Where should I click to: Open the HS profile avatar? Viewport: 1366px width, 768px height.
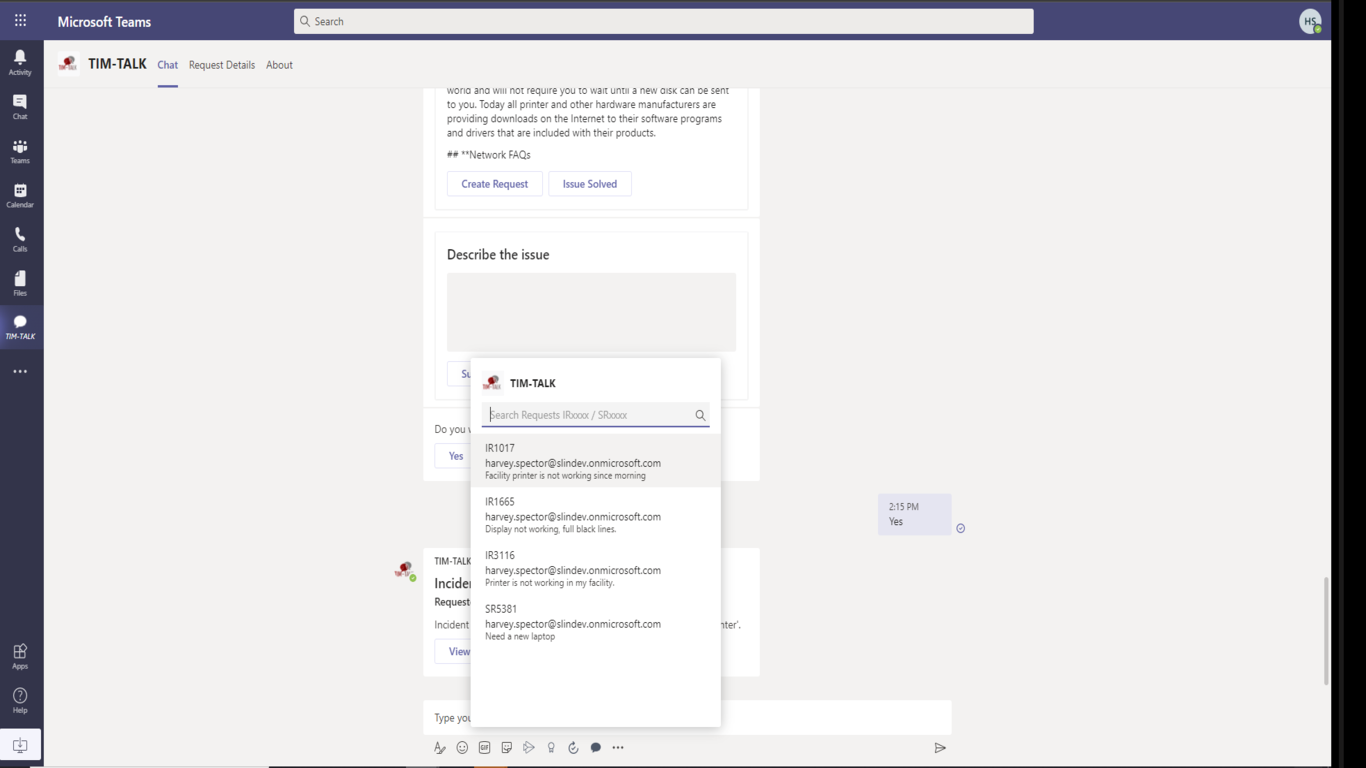(1310, 21)
